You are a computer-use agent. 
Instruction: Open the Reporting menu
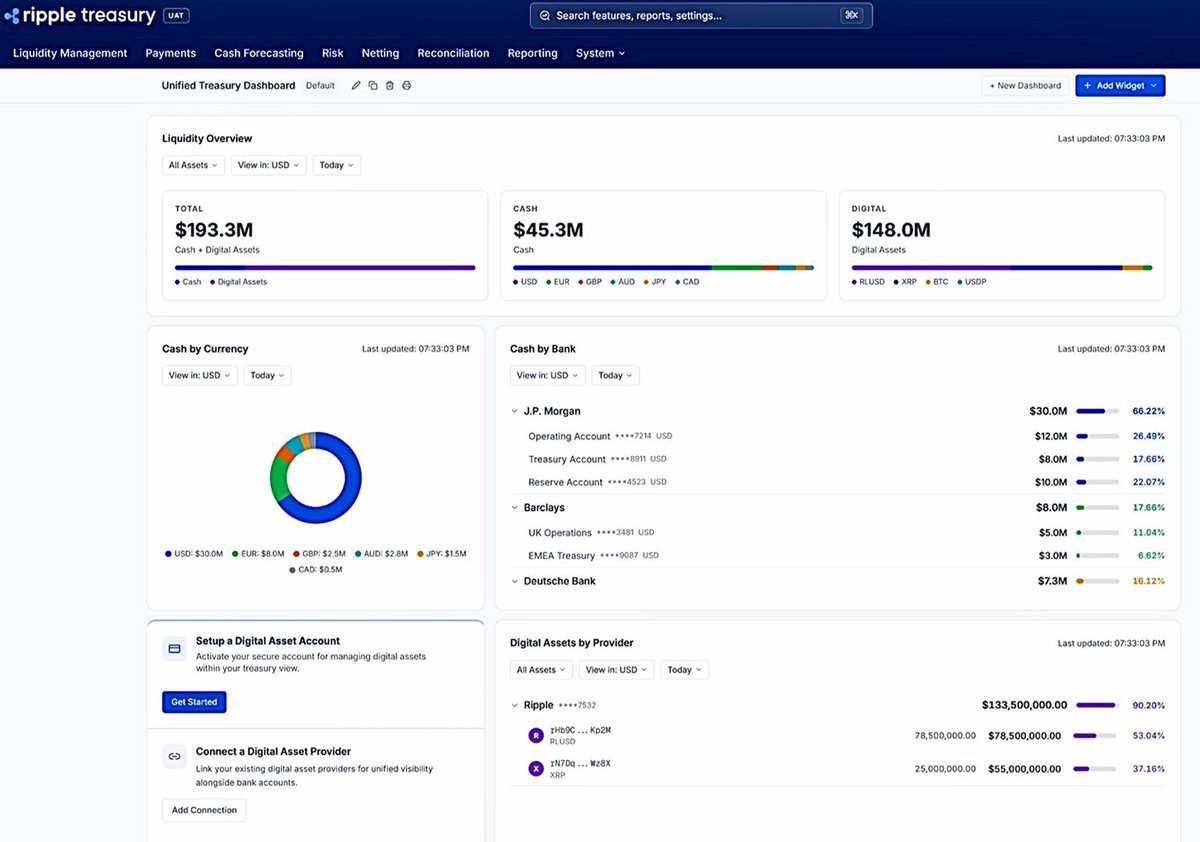(532, 53)
